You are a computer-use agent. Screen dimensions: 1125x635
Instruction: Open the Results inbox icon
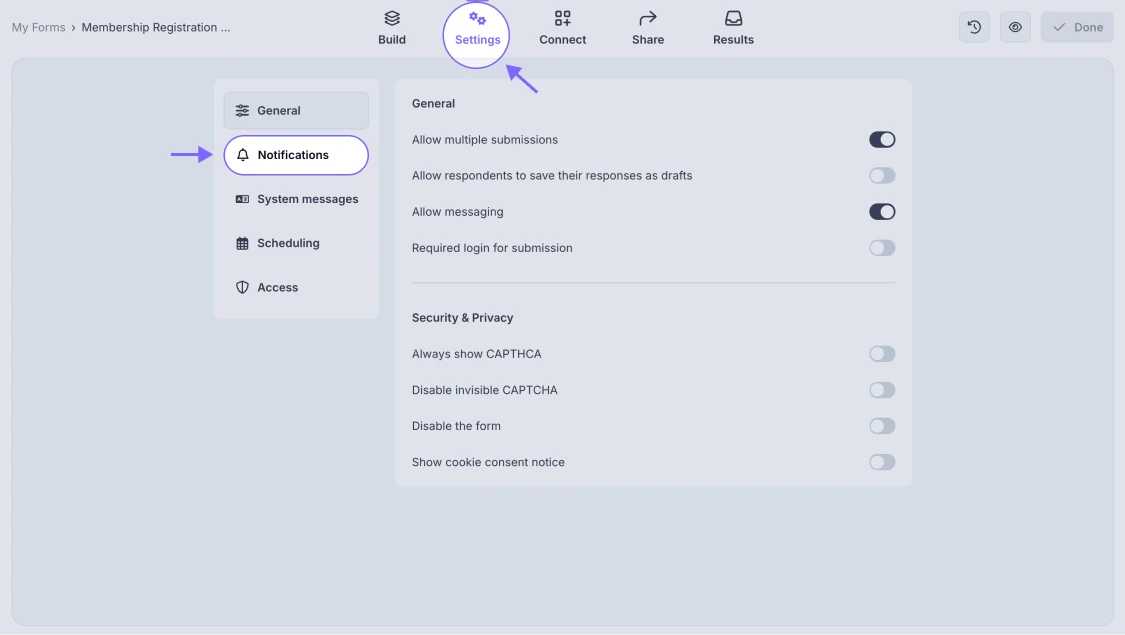click(x=733, y=19)
